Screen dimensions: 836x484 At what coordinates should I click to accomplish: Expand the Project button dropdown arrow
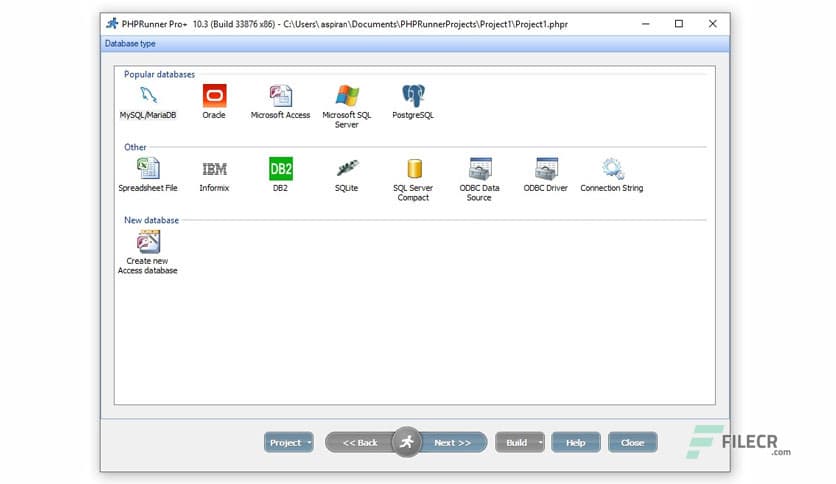pos(309,442)
